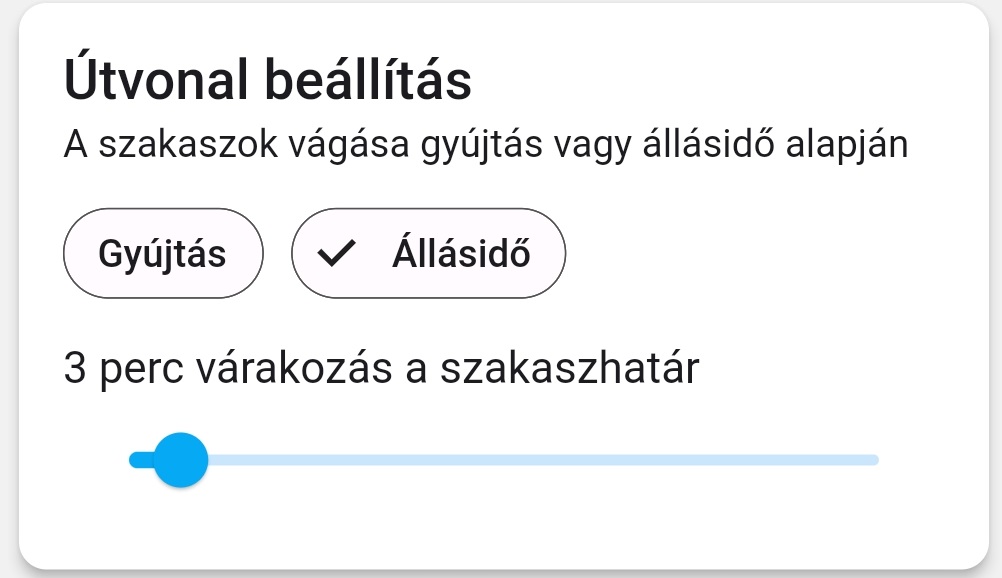Click the checkmark icon in the Állásidő chip
1002x578 pixels.
point(337,255)
